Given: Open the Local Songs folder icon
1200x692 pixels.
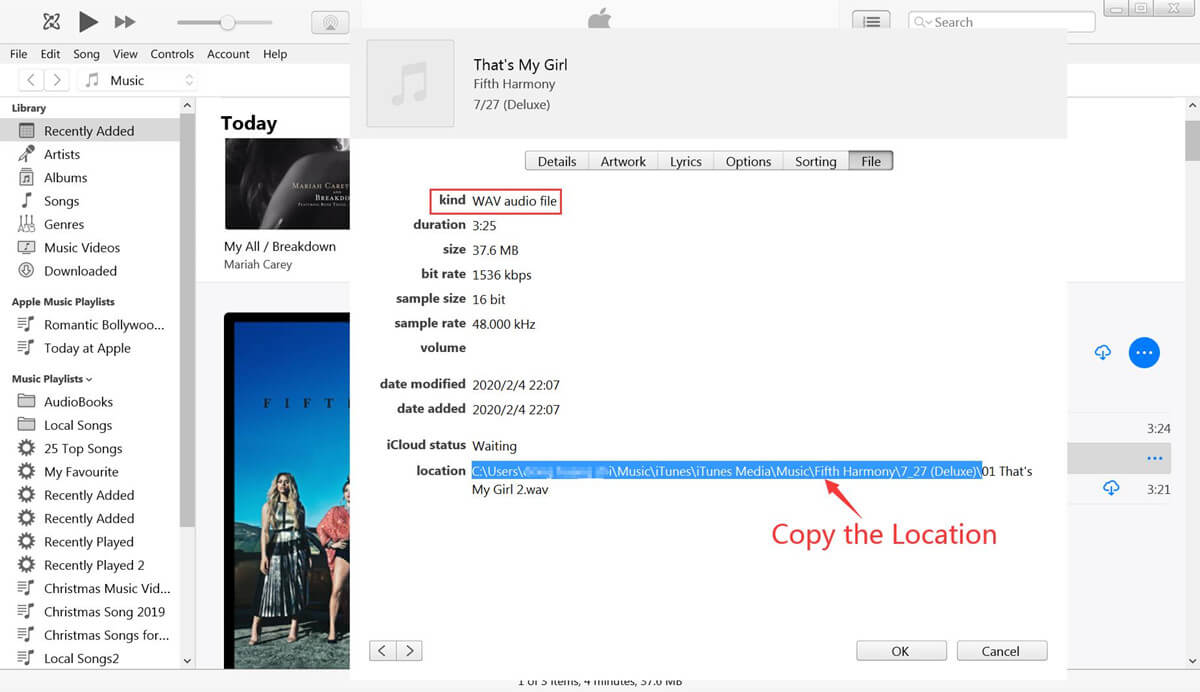Looking at the screenshot, I should tap(26, 425).
